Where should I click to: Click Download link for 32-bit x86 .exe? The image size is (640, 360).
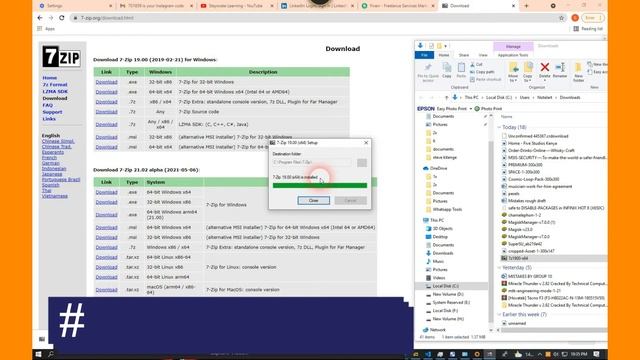click(x=106, y=82)
